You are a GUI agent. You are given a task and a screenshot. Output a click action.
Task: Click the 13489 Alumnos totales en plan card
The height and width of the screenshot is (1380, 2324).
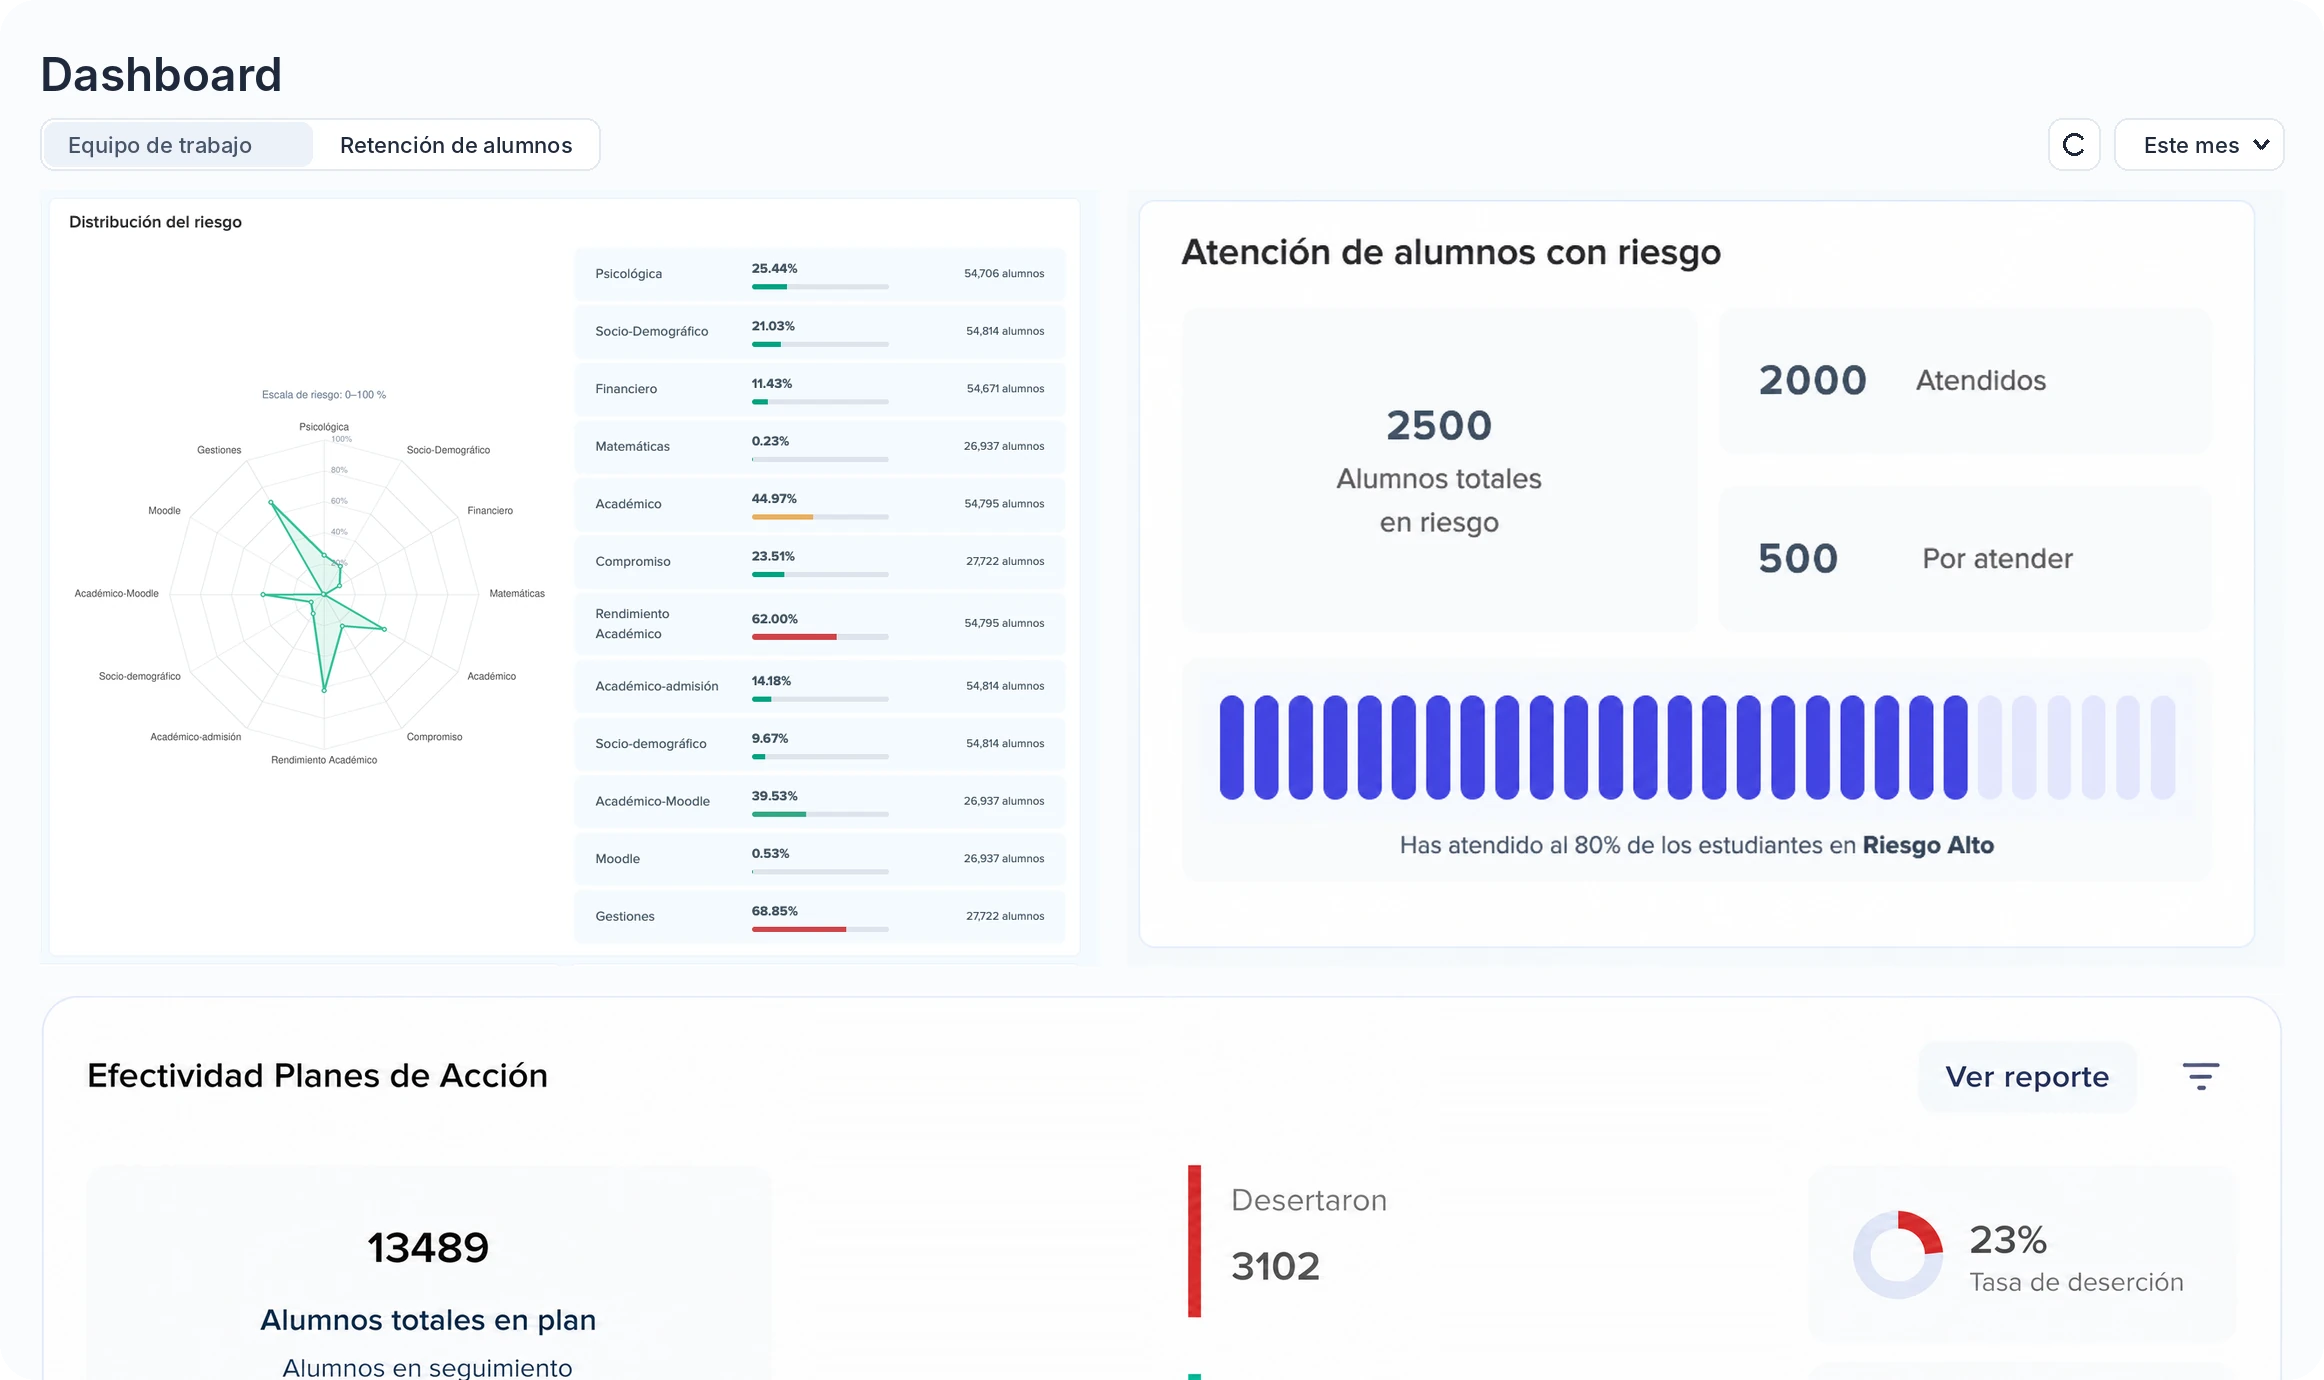coord(429,1272)
